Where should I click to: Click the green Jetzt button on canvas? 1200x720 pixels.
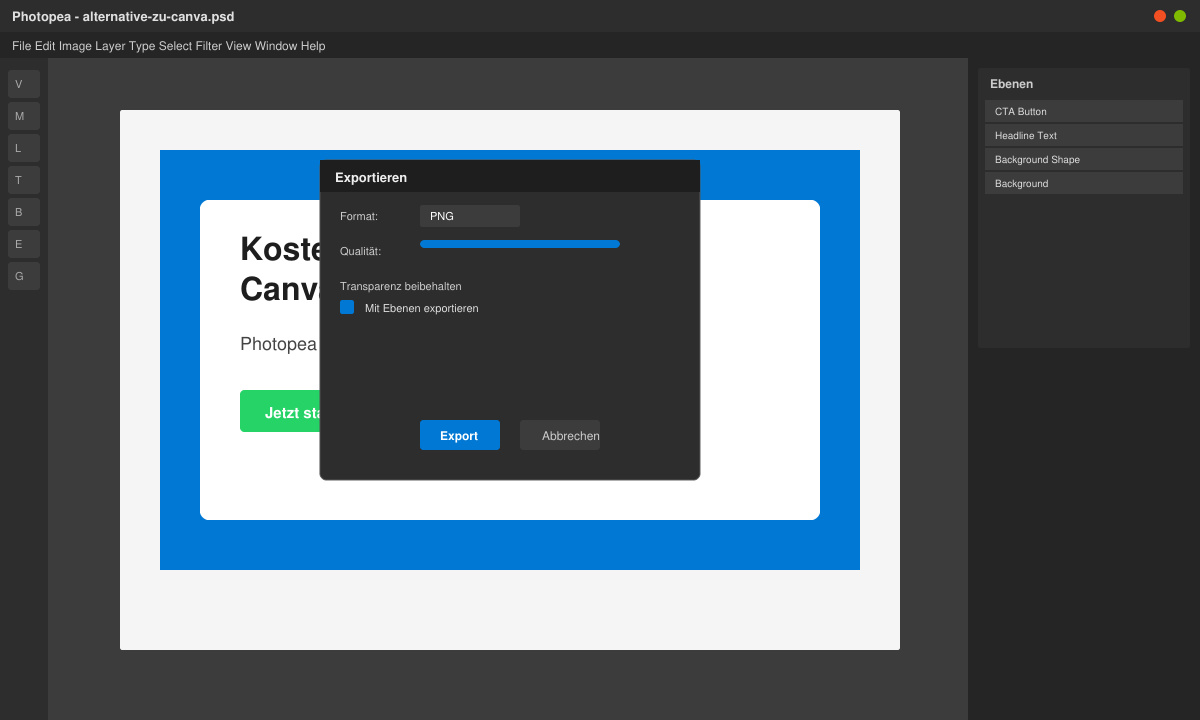(280, 411)
